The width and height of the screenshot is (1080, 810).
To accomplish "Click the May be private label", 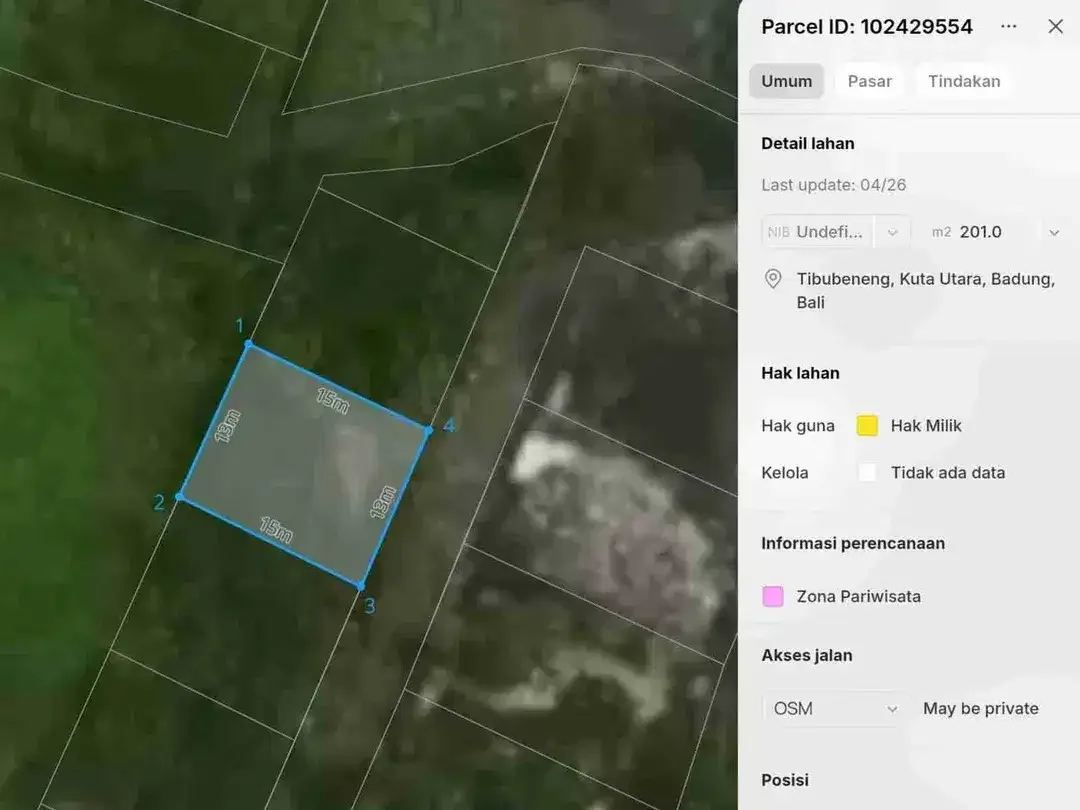I will click(981, 709).
